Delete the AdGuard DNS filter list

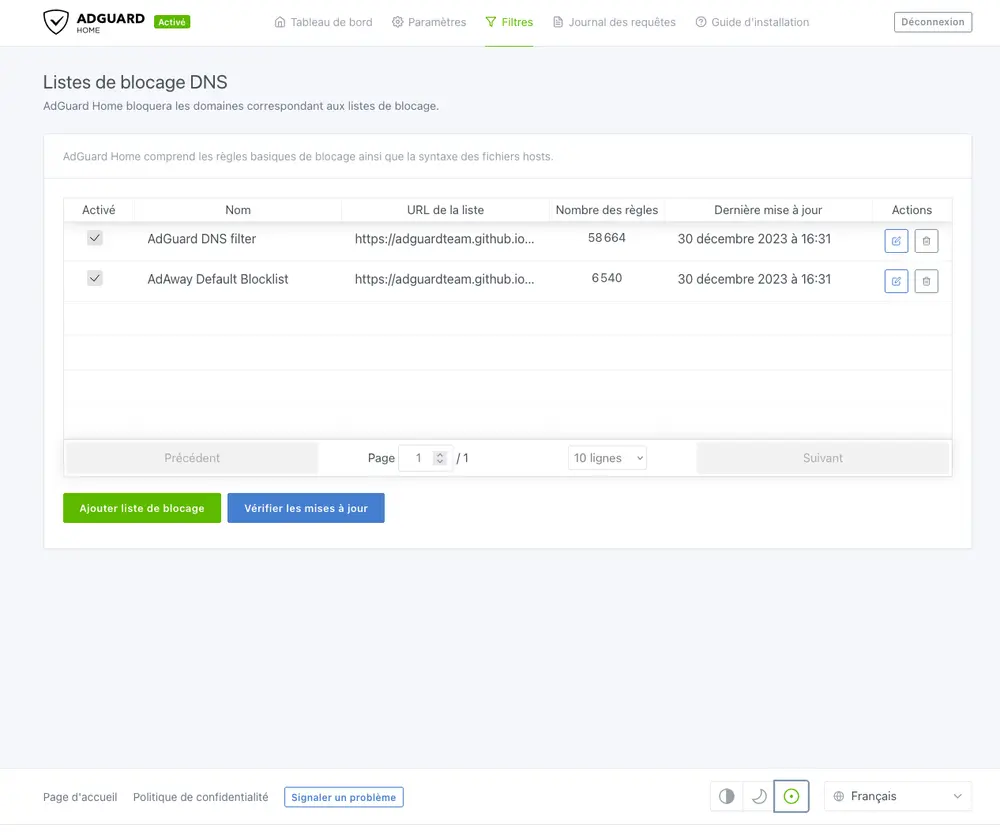(x=926, y=241)
